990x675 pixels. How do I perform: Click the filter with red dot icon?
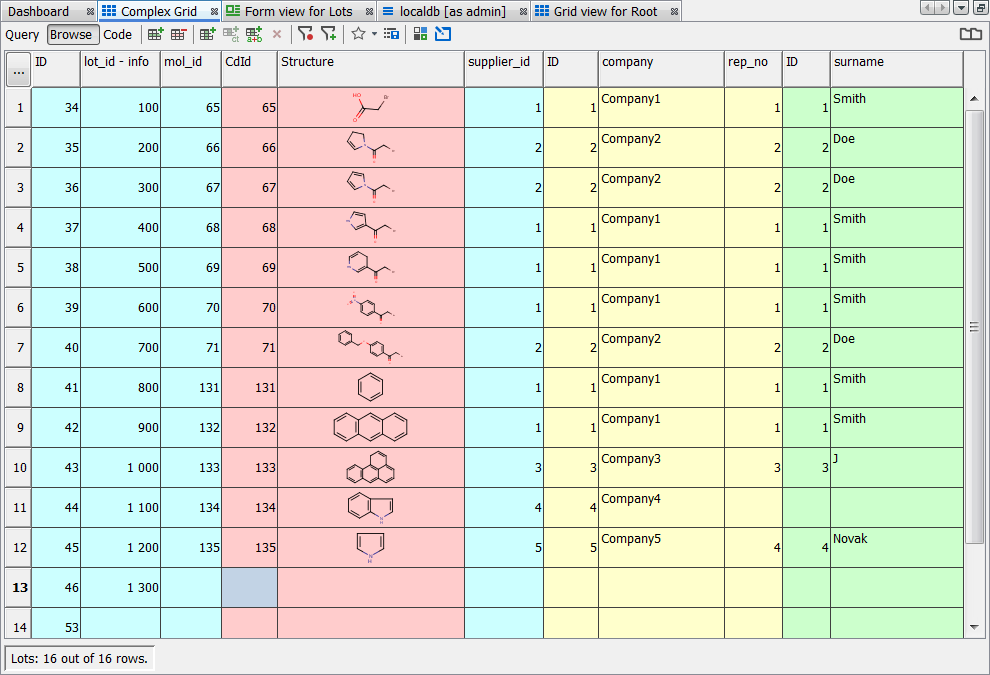[306, 34]
